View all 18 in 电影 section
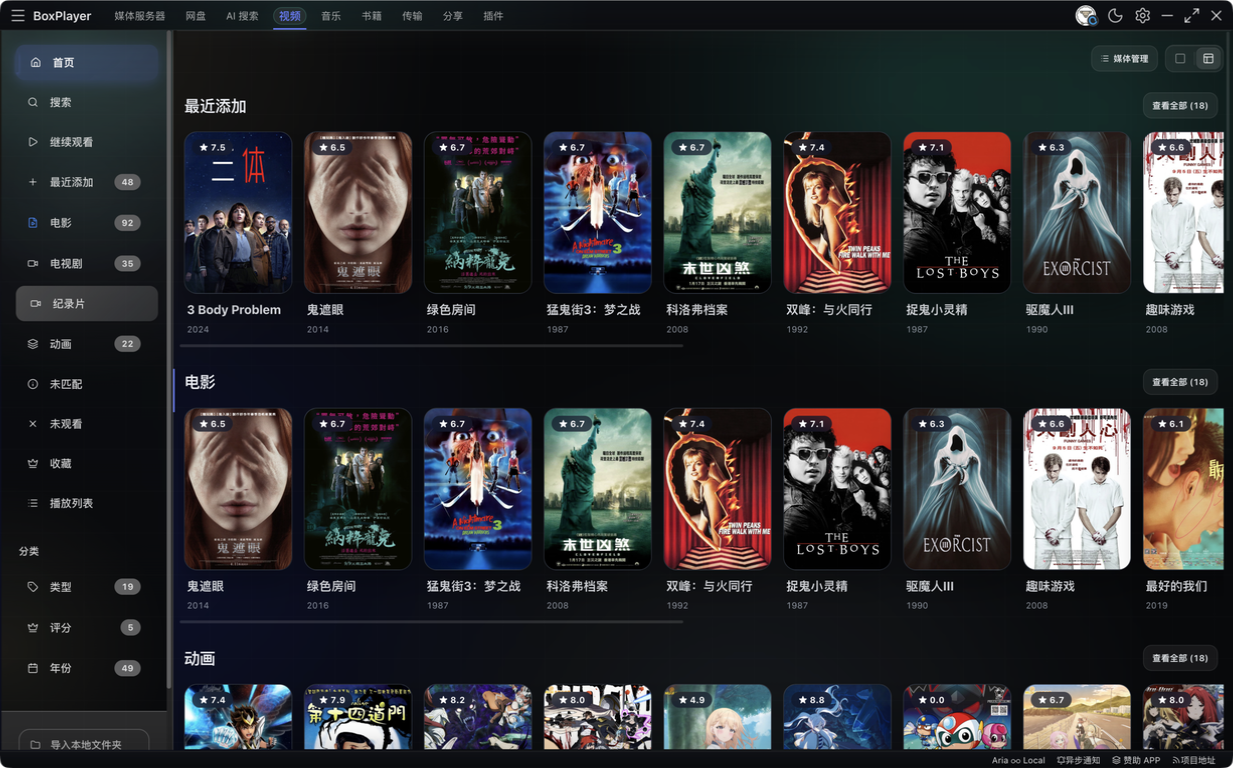Image resolution: width=1233 pixels, height=768 pixels. click(1180, 382)
